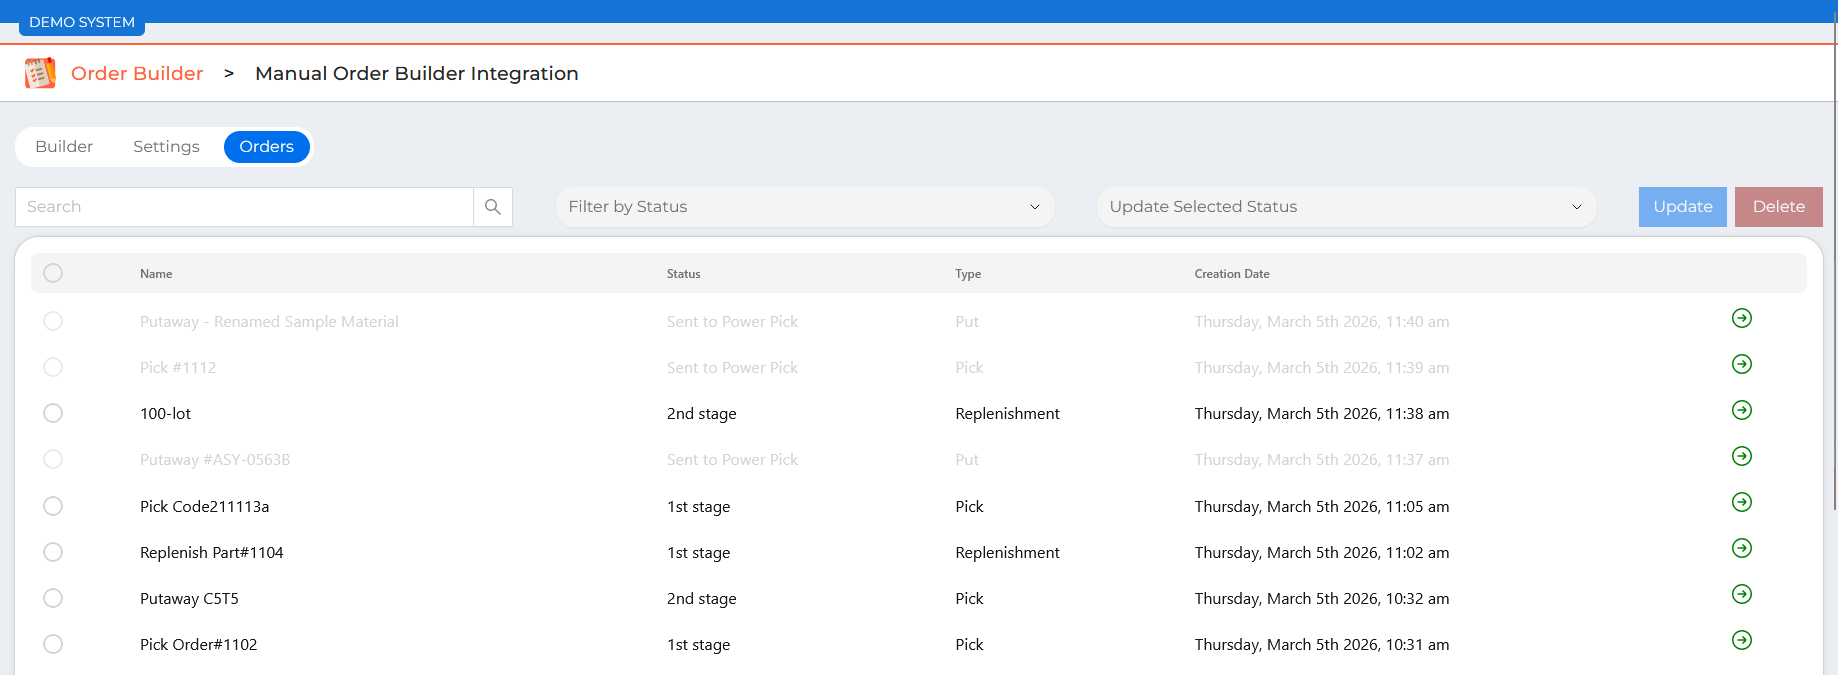Open the 100-lot order arrow icon
Viewport: 1838px width, 675px height.
(x=1741, y=410)
